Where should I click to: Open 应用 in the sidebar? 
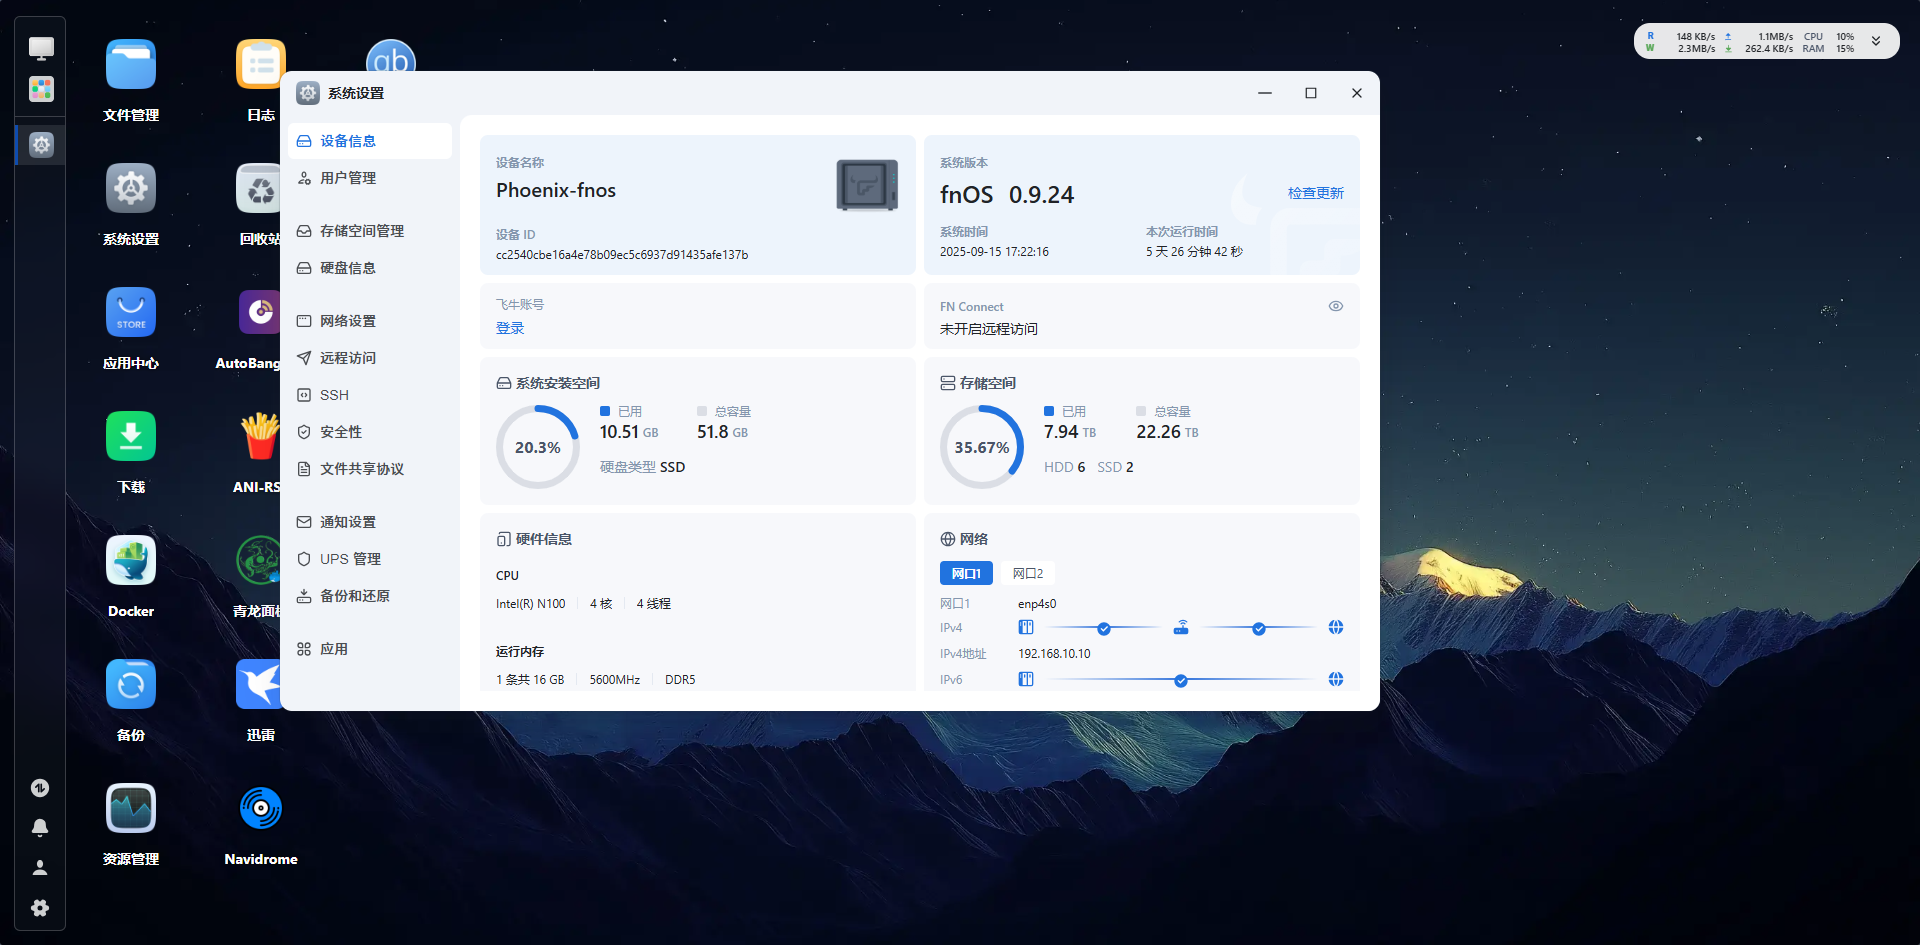click(x=370, y=649)
